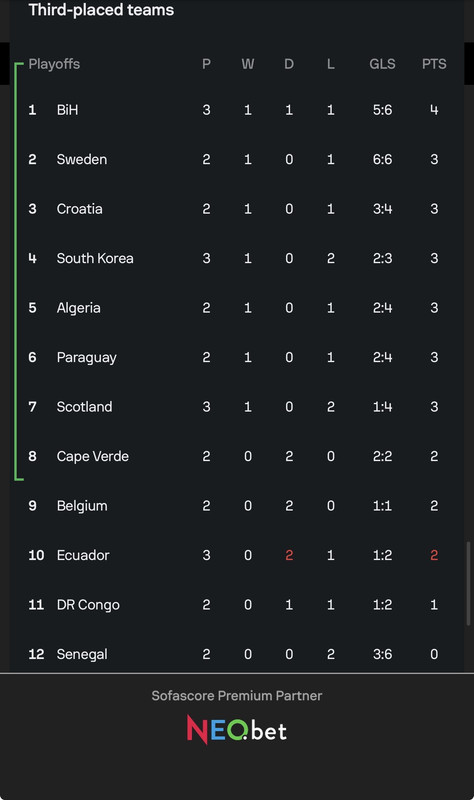474x800 pixels.
Task: Select Ecuador in the standings
Action: [237, 555]
